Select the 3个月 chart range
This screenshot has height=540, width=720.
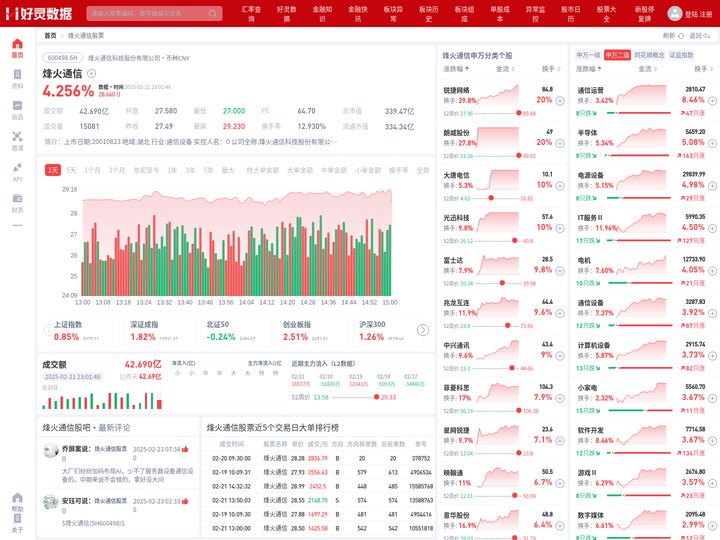click(117, 170)
